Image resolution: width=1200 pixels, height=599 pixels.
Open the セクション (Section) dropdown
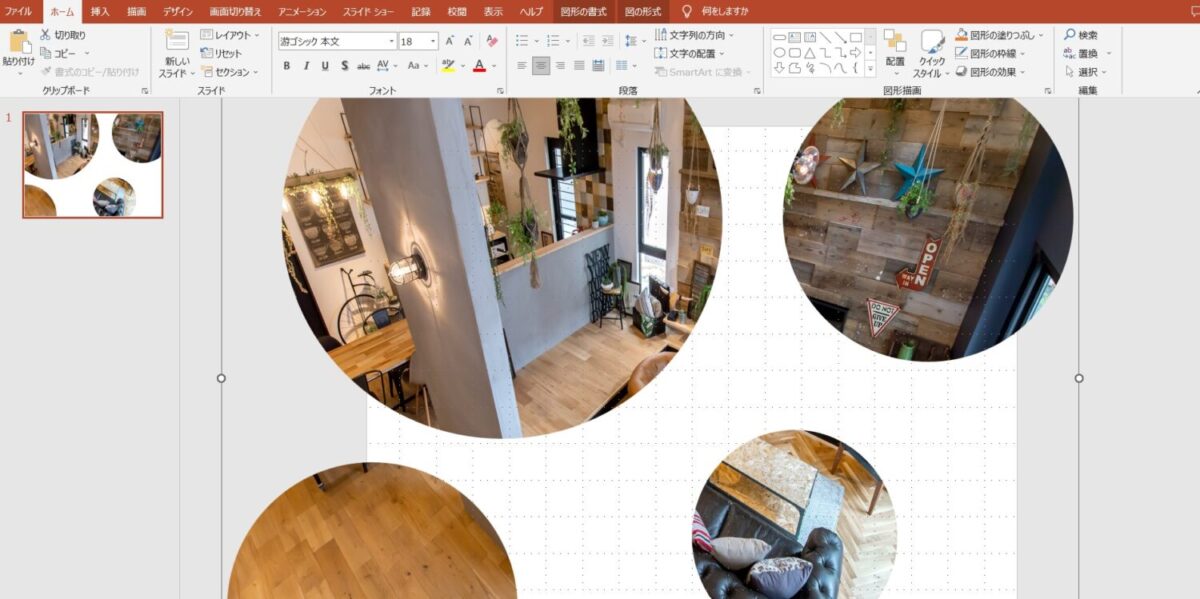(229, 72)
